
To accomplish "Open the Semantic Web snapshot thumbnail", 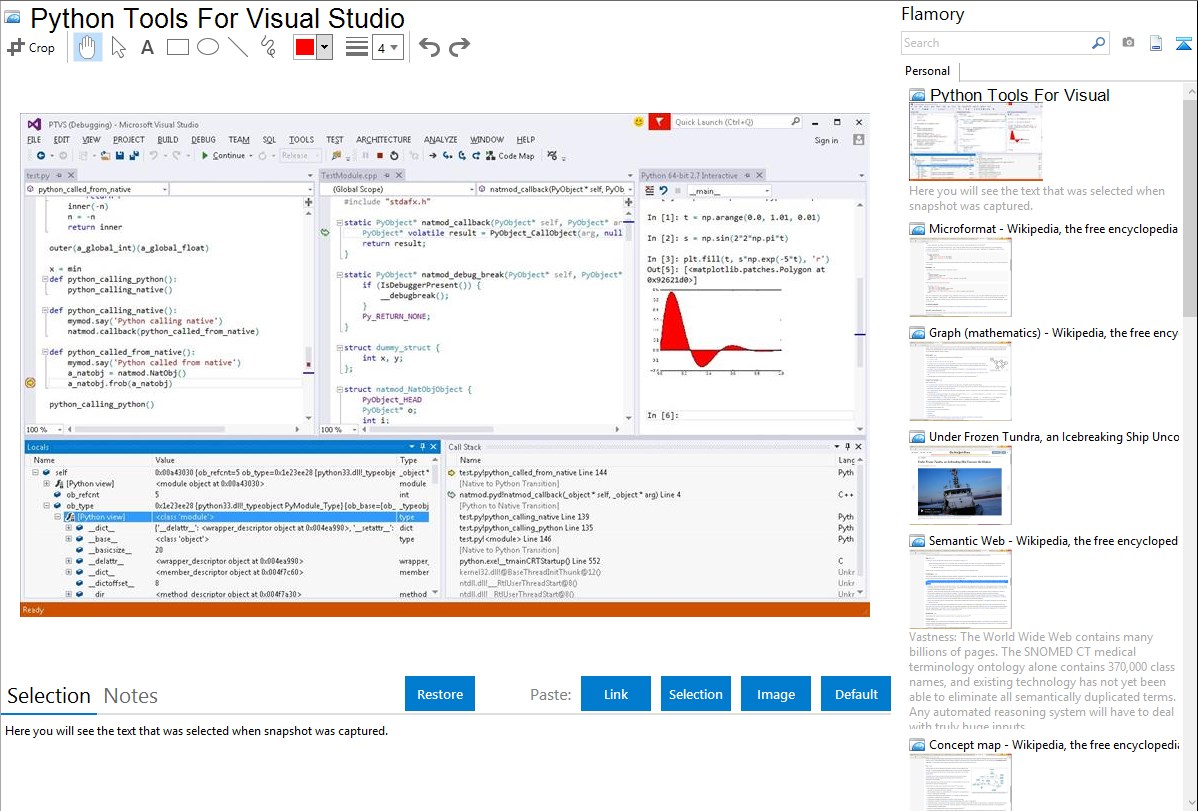I will pyautogui.click(x=960, y=589).
